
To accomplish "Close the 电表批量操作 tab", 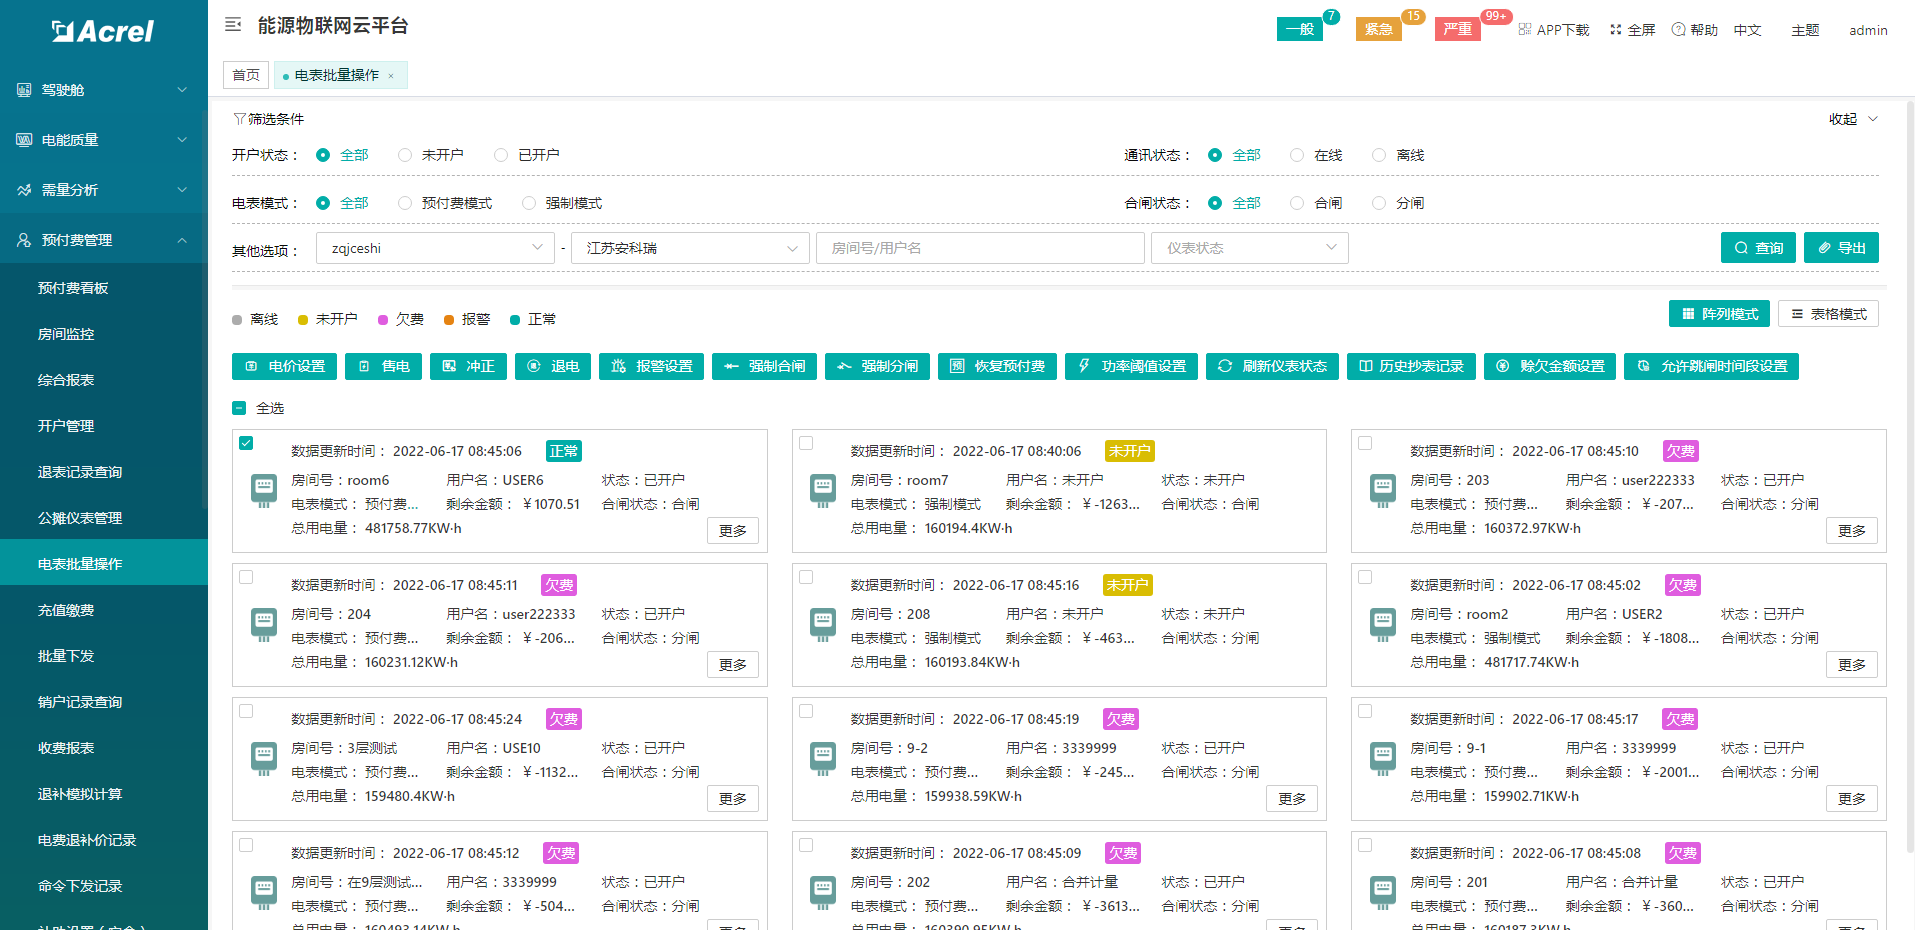I will pos(391,76).
